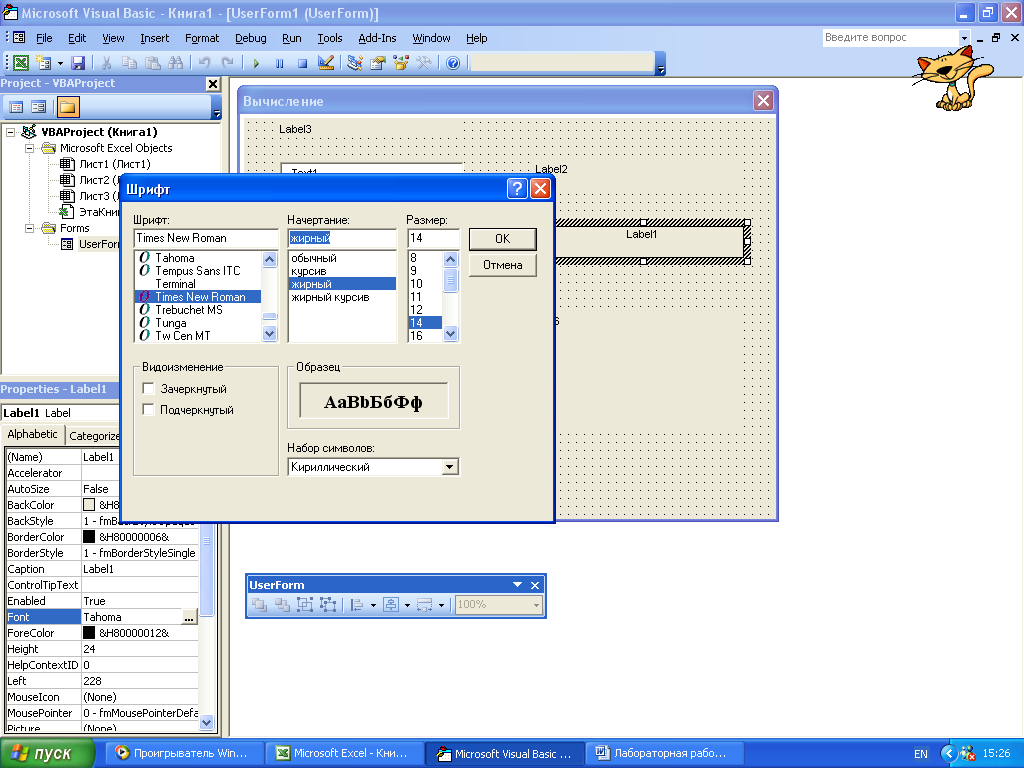The height and width of the screenshot is (768, 1024).
Task: Open Toolbox toolbar icon
Action: tap(424, 63)
